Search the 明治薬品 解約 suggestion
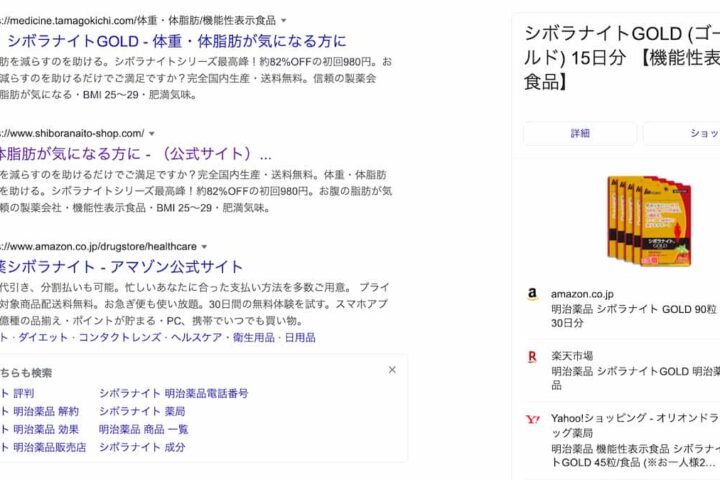The height and width of the screenshot is (480, 720). (39, 411)
